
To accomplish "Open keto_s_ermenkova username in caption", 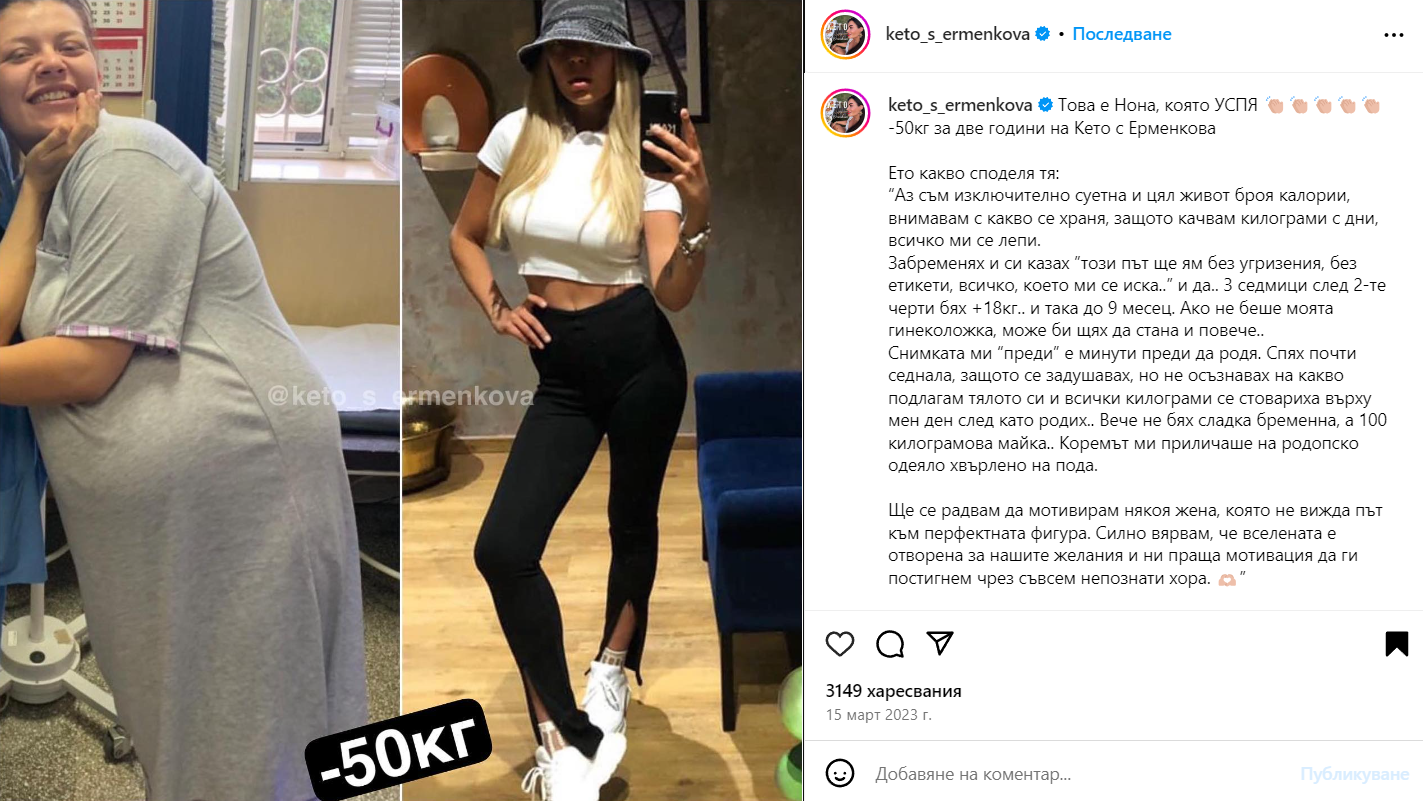I will pos(961,104).
